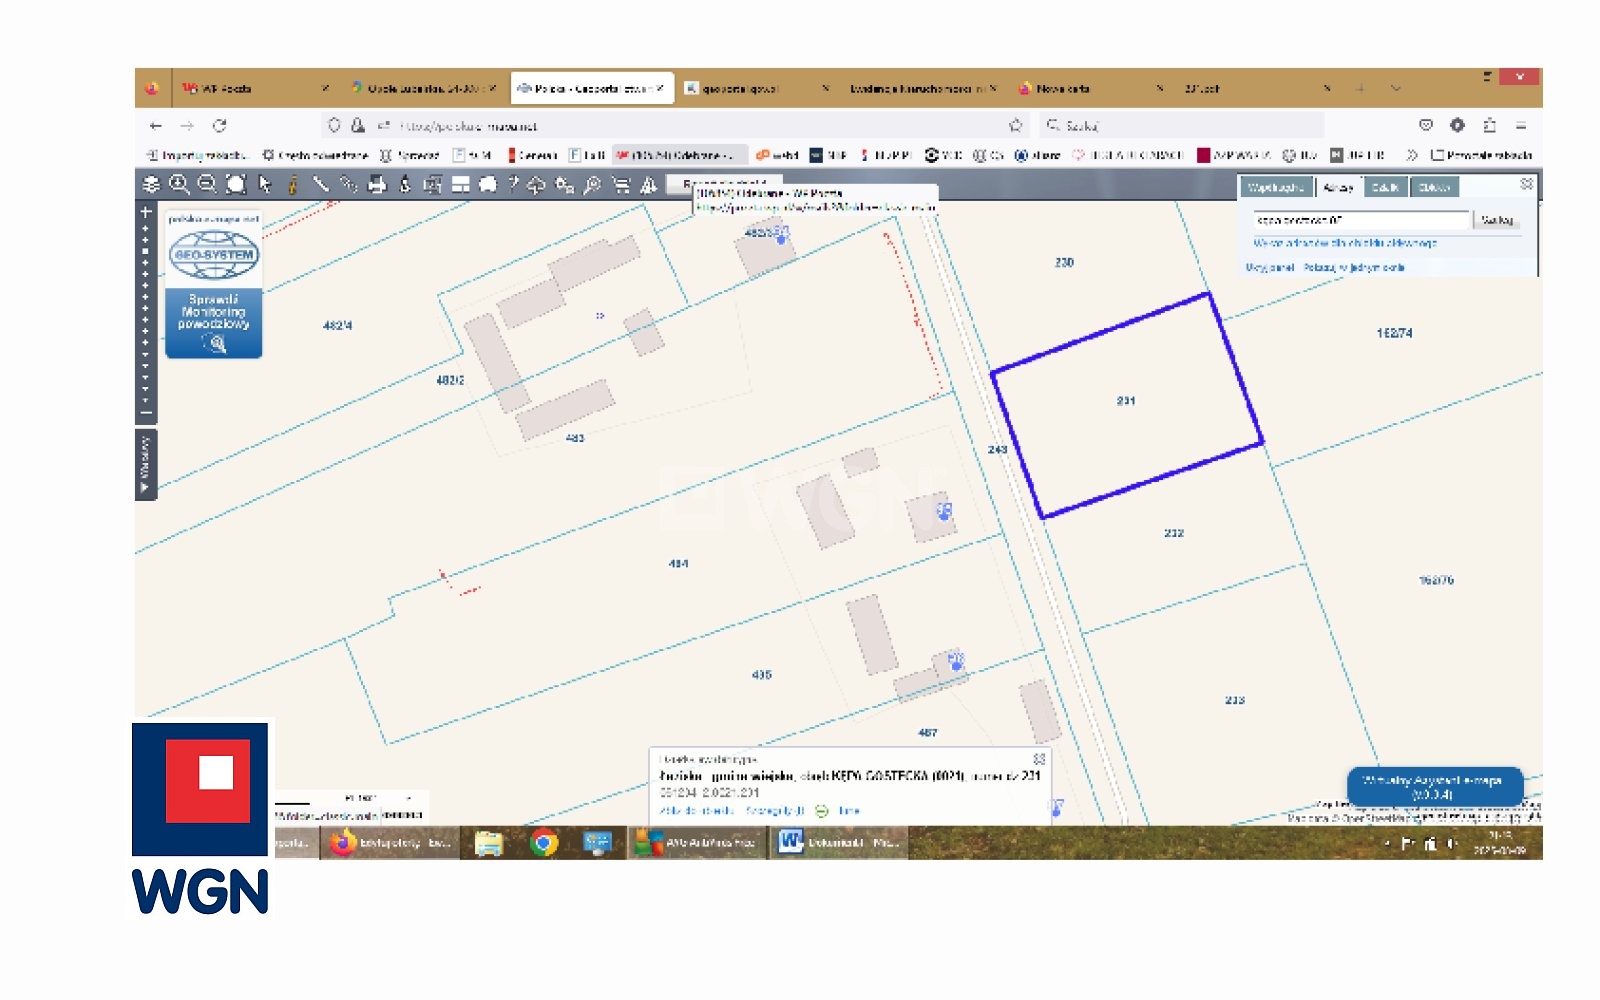The width and height of the screenshot is (1600, 1000).
Task: Click the full extent view icon
Action: click(x=236, y=184)
